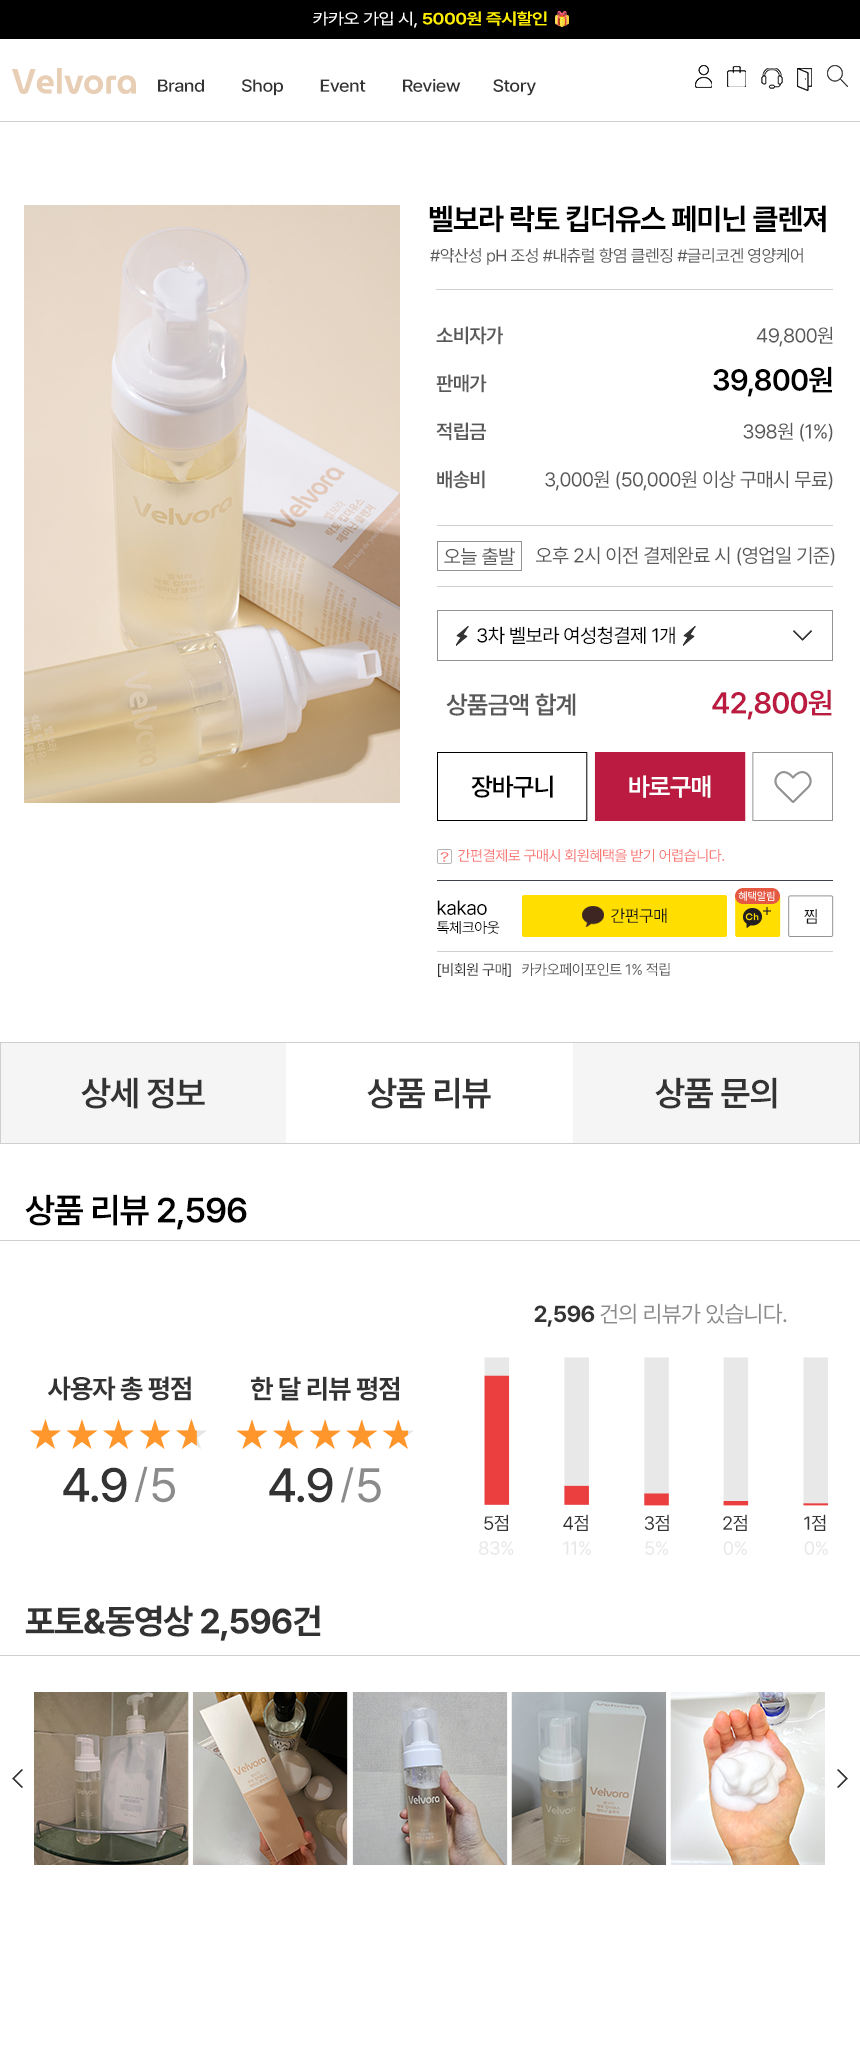Show next review photos with right arrow
The width and height of the screenshot is (860, 2066).
coord(842,1778)
